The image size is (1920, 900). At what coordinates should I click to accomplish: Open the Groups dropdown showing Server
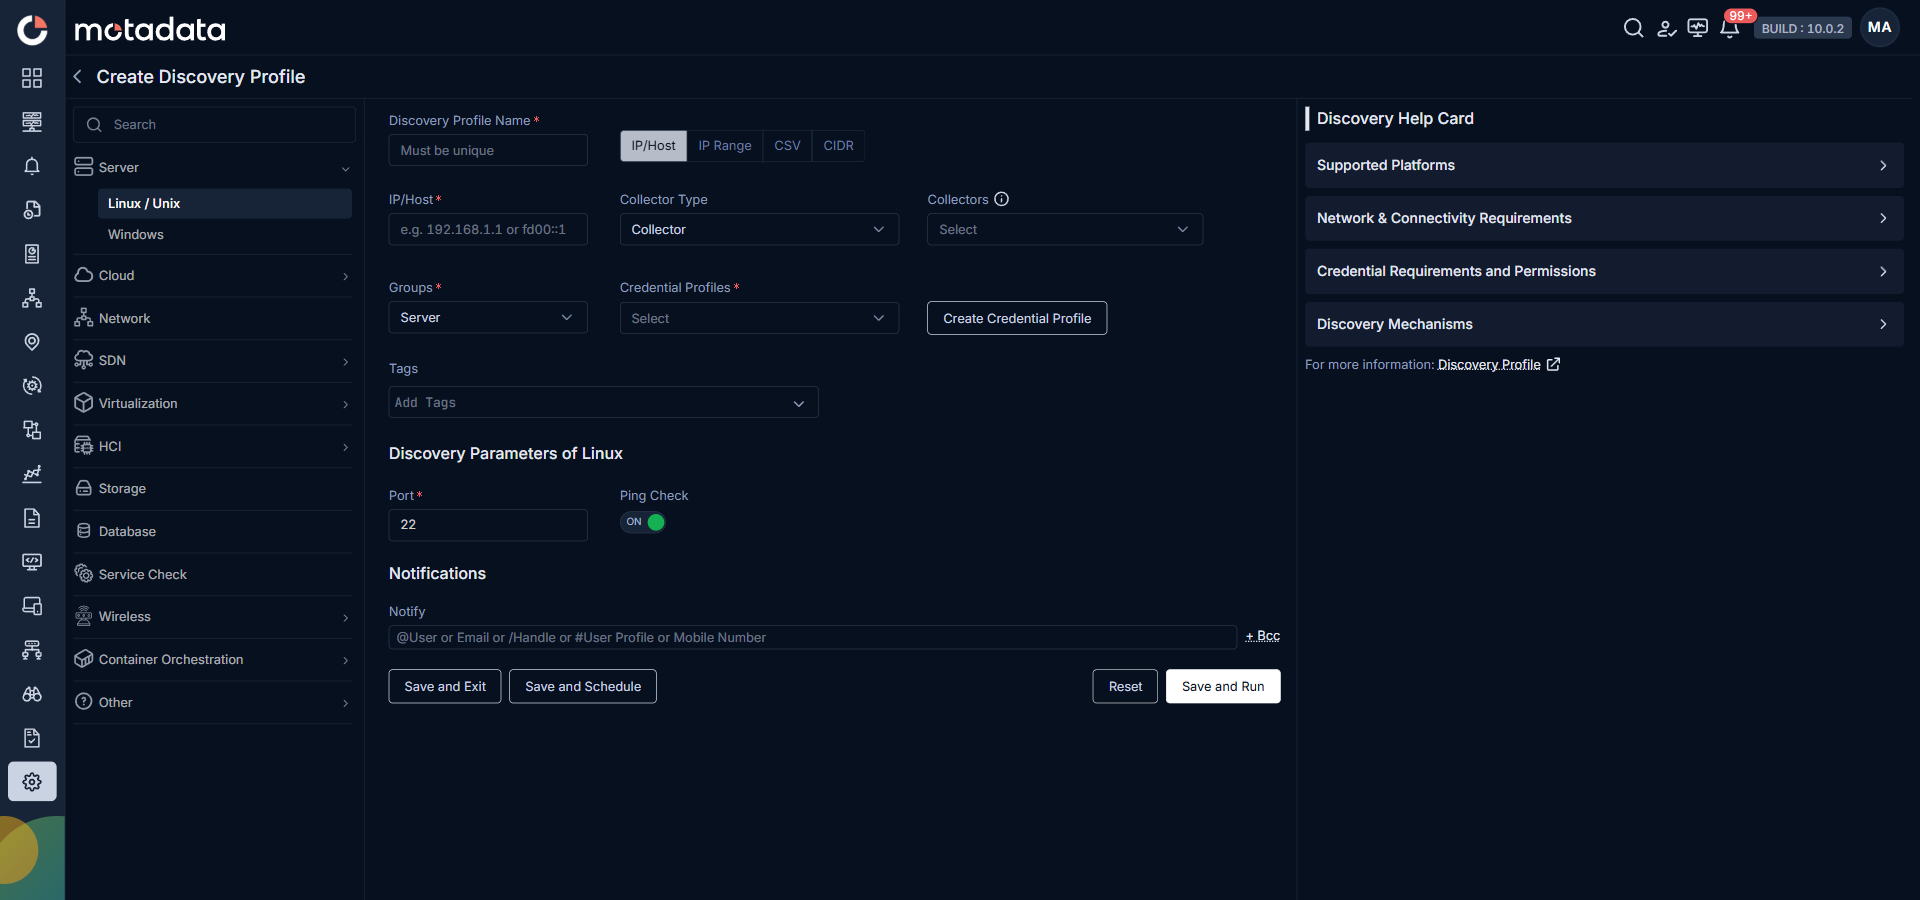coord(488,317)
